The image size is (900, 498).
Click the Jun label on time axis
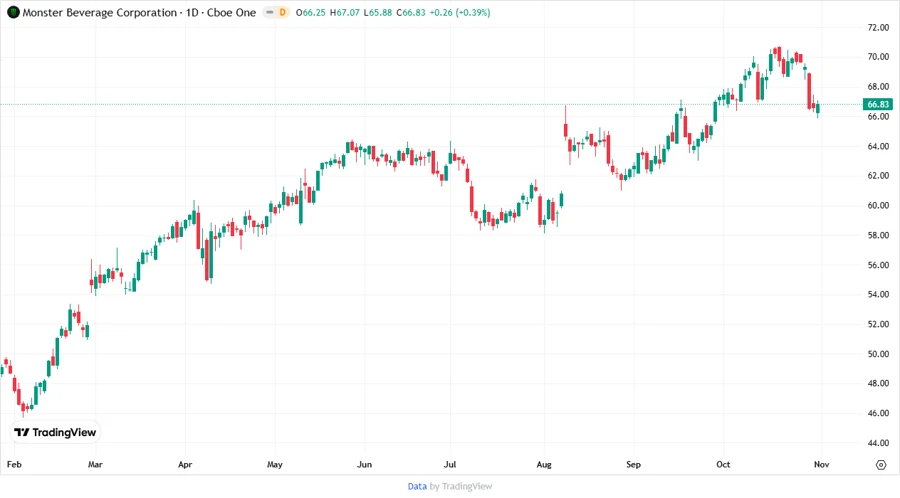(x=364, y=464)
